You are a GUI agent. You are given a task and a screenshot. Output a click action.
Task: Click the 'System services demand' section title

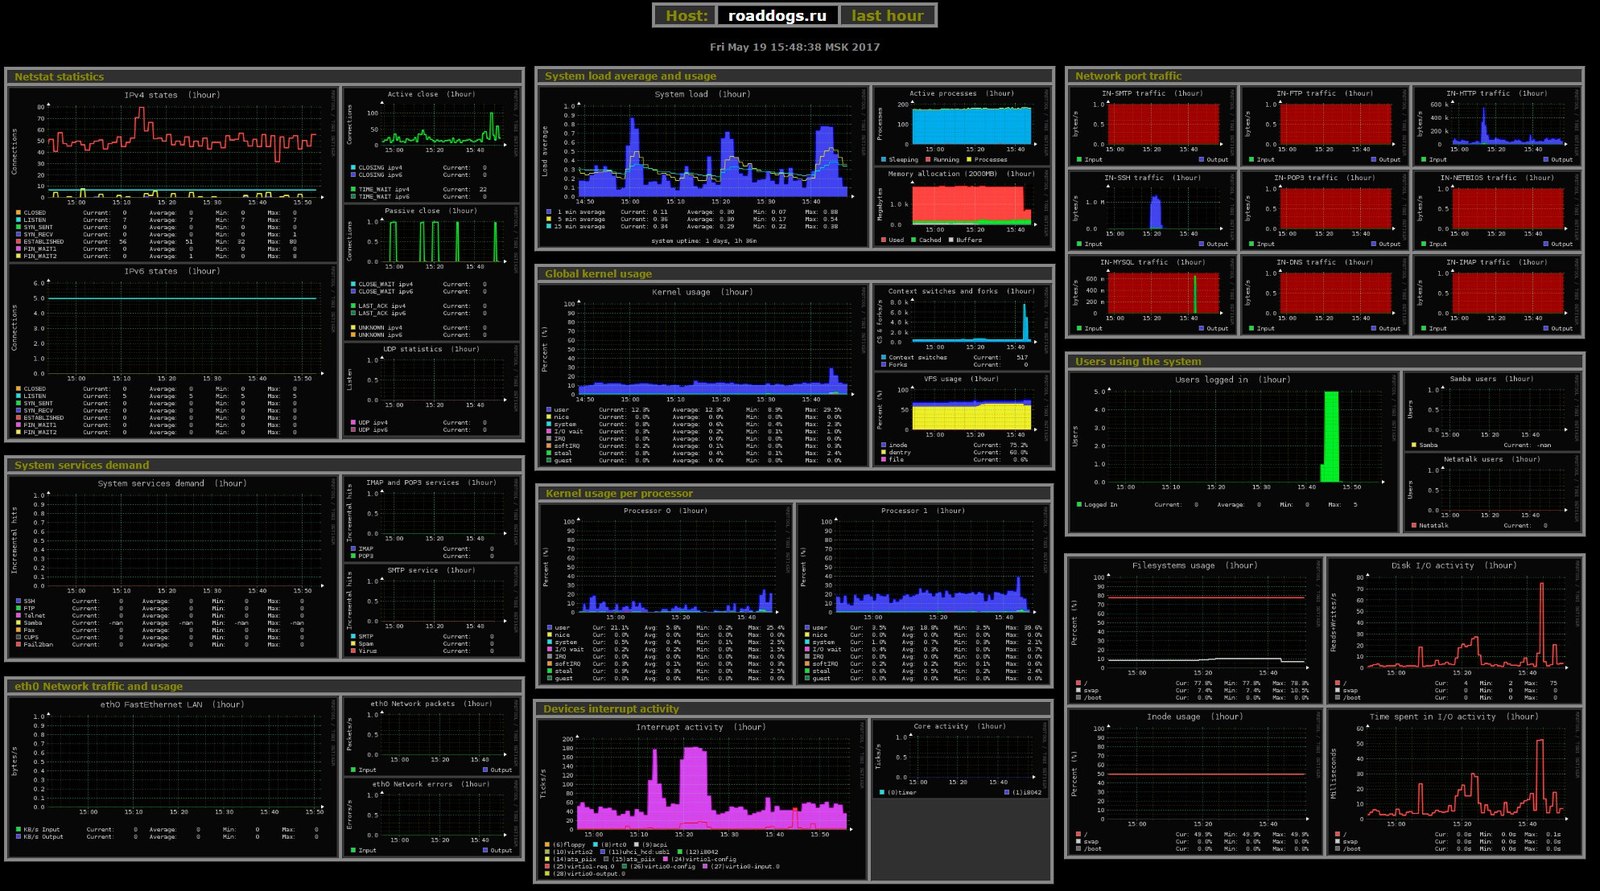81,465
